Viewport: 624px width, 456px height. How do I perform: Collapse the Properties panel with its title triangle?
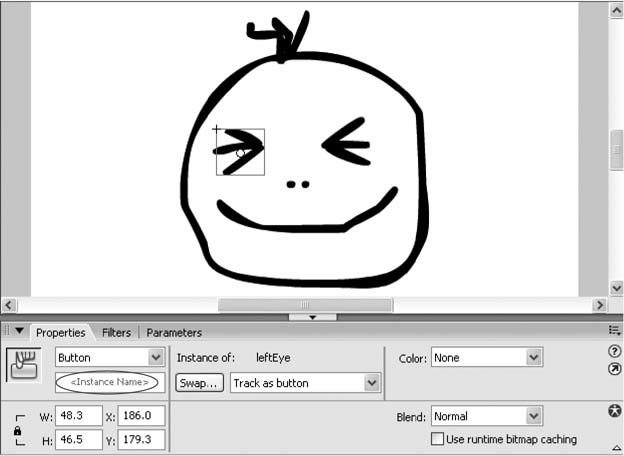pyautogui.click(x=19, y=331)
